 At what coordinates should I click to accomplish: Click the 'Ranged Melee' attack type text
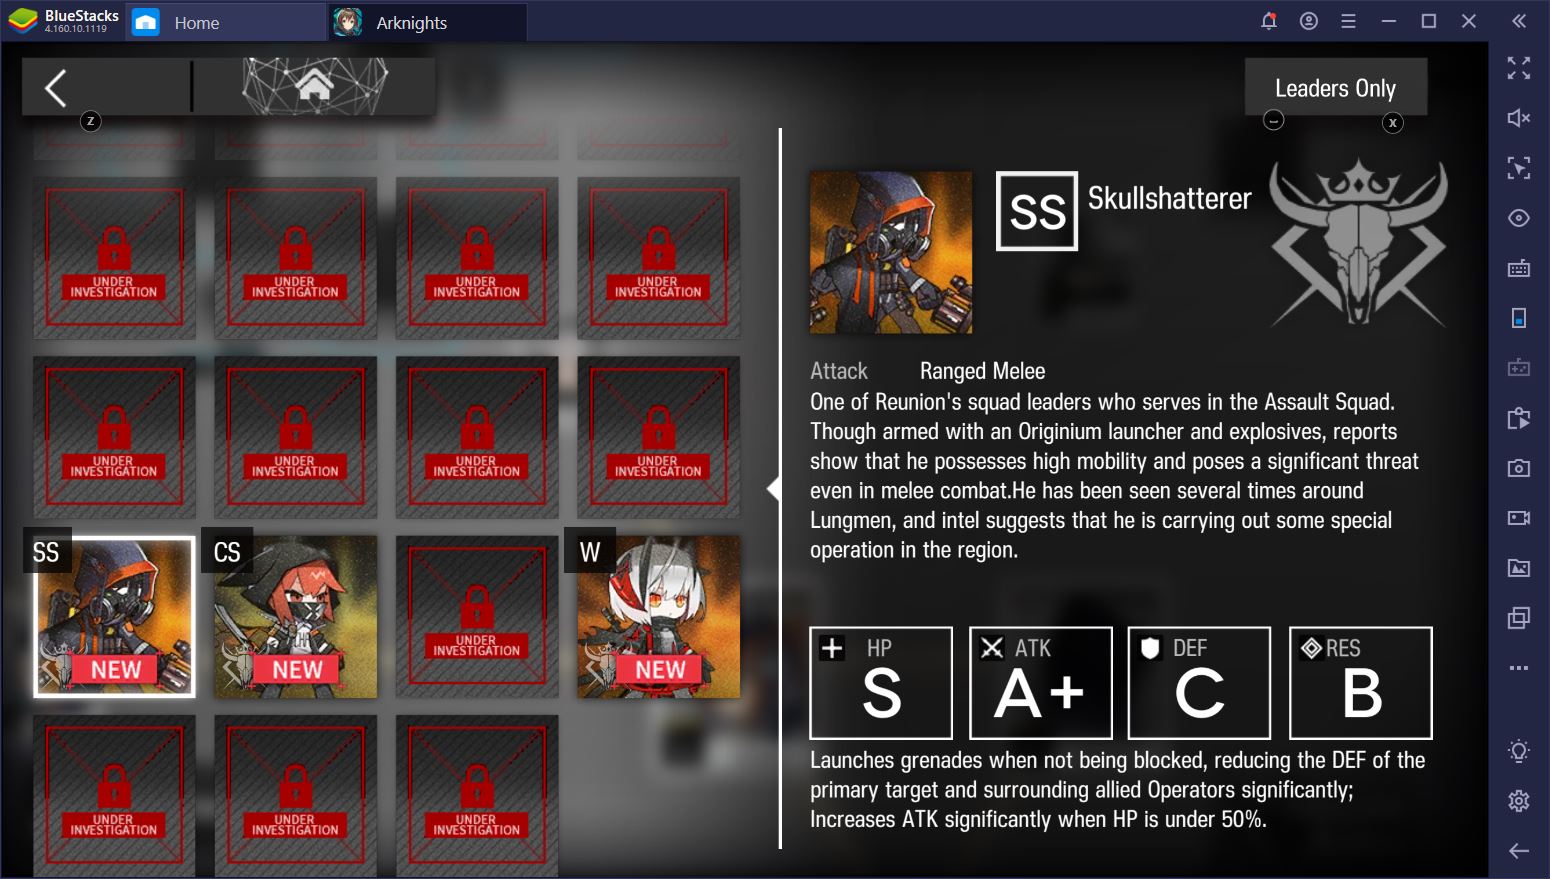coord(982,371)
